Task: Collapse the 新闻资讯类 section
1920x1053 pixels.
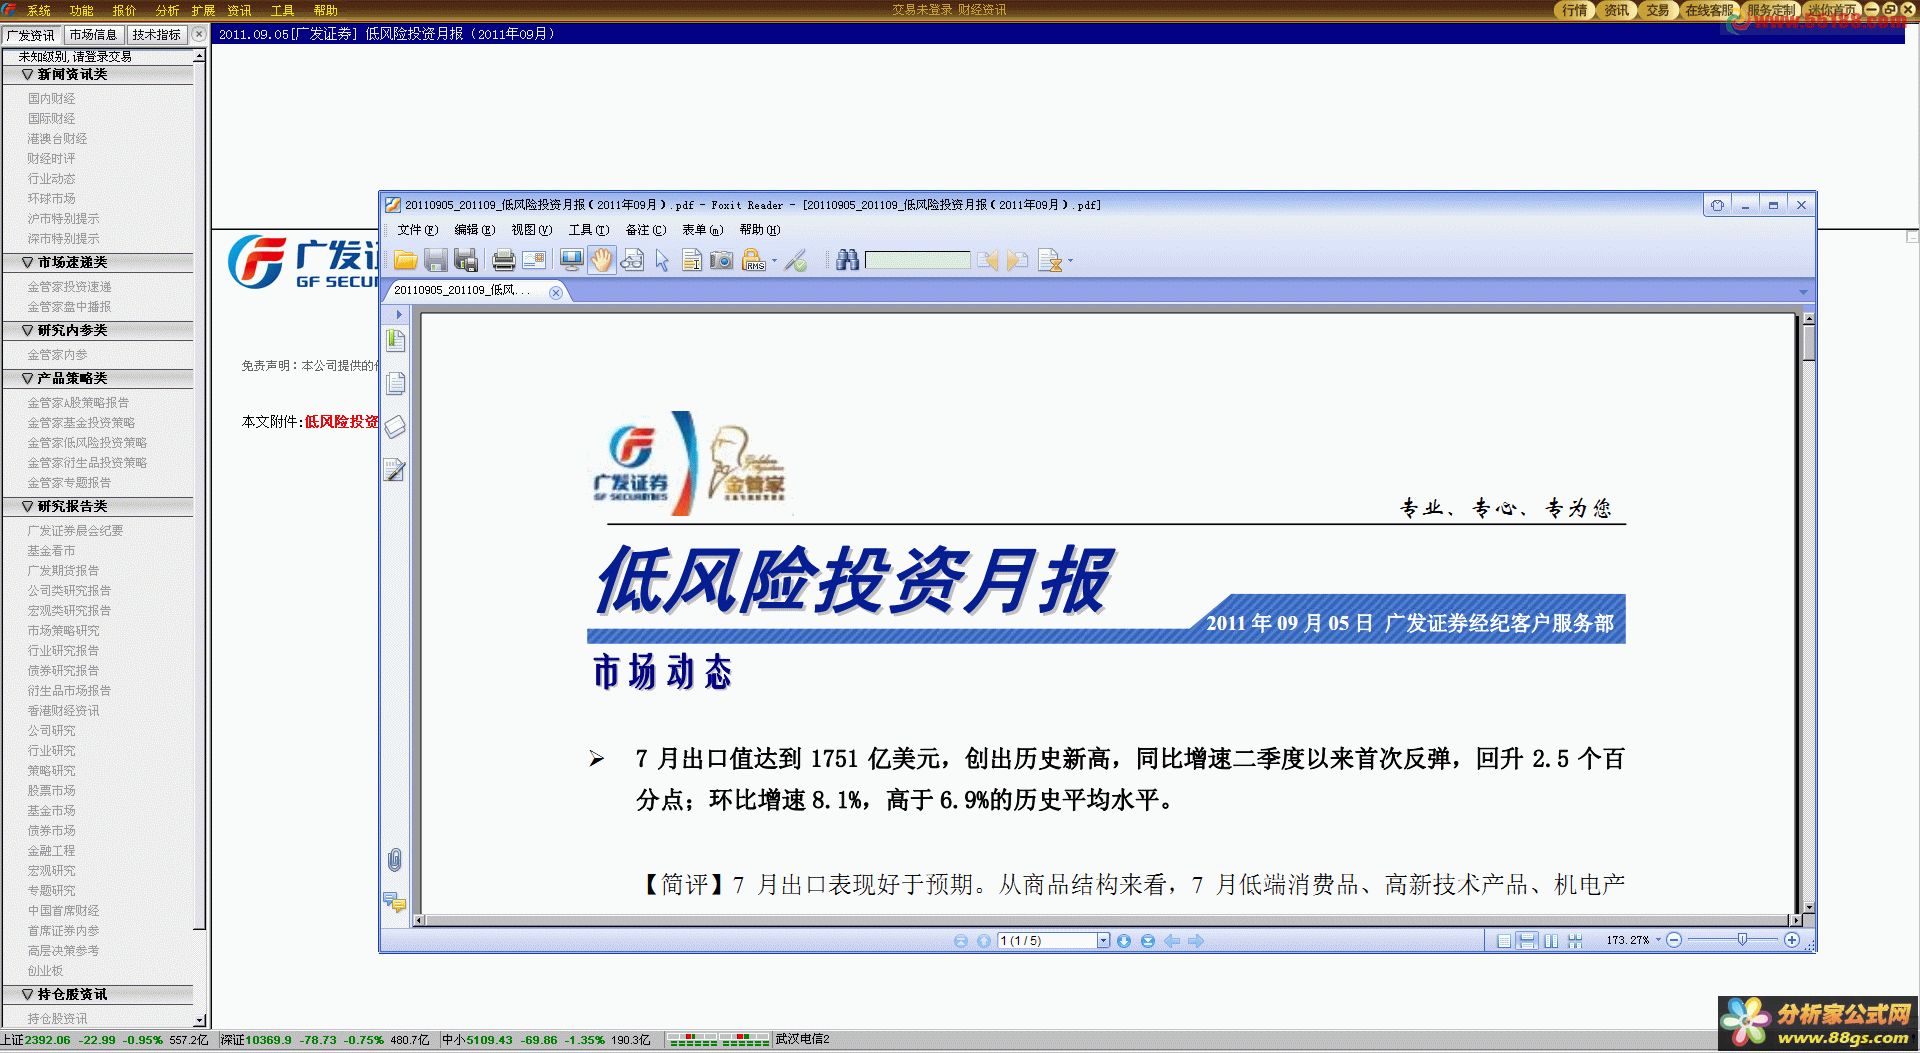Action: [27, 75]
